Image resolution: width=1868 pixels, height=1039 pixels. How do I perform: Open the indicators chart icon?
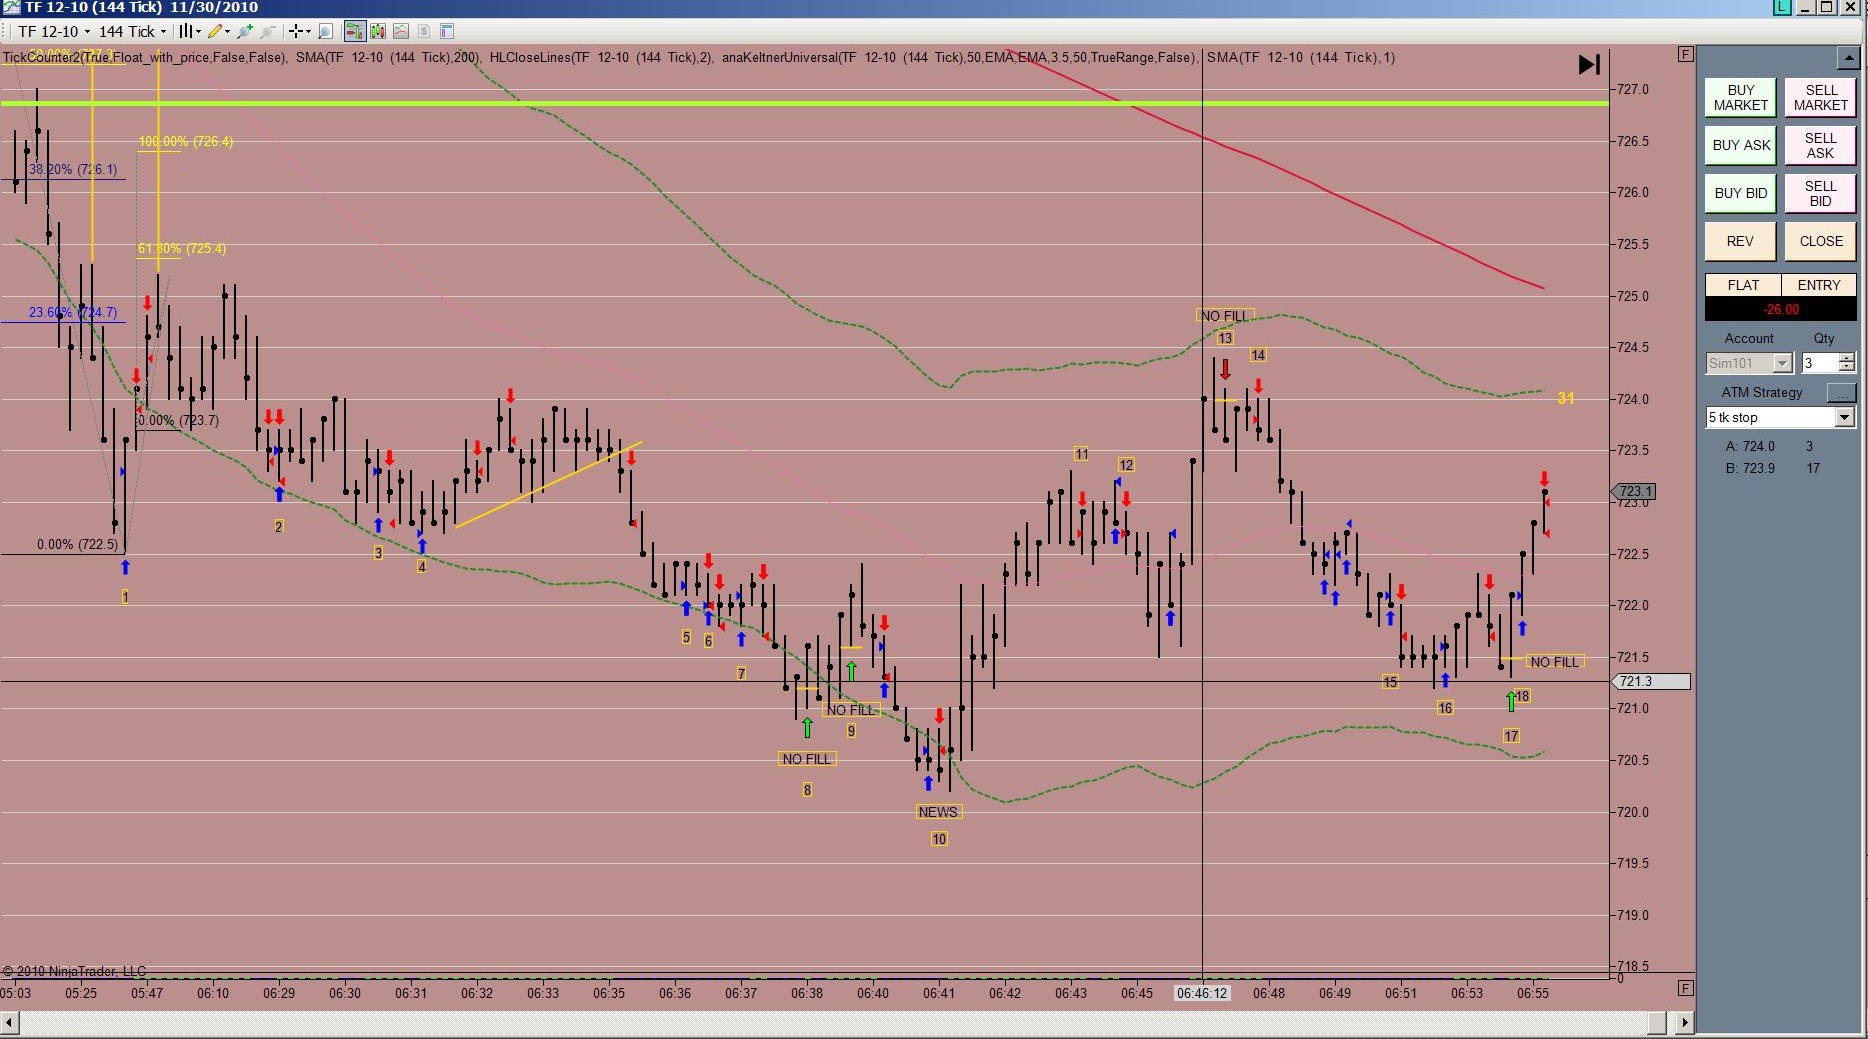(x=400, y=31)
